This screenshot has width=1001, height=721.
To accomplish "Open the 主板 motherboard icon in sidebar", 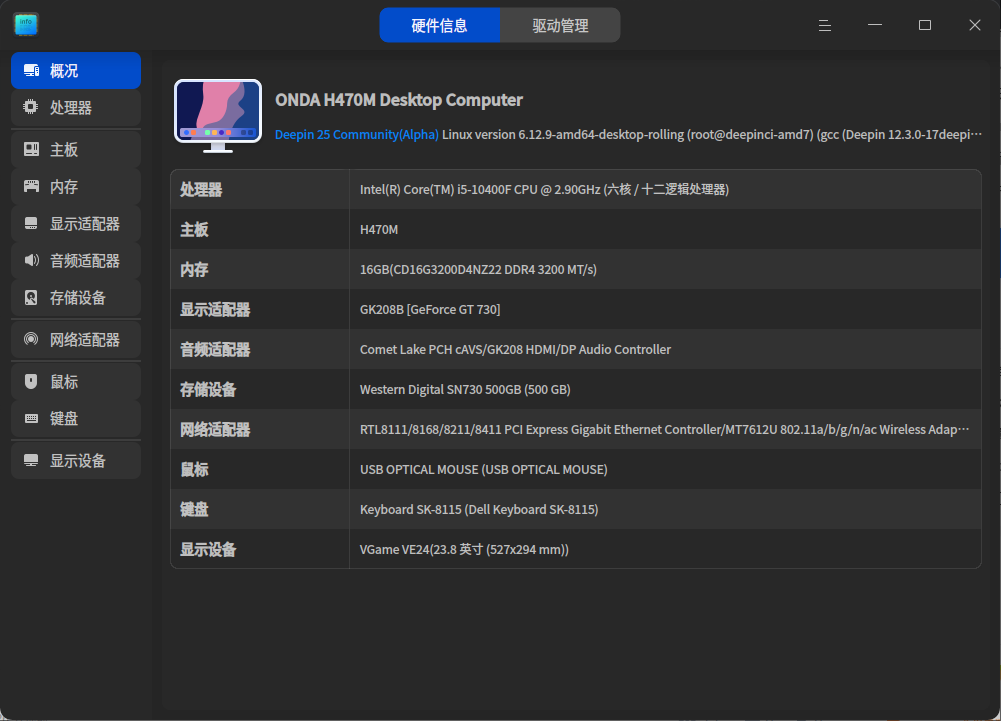I will tap(31, 149).
